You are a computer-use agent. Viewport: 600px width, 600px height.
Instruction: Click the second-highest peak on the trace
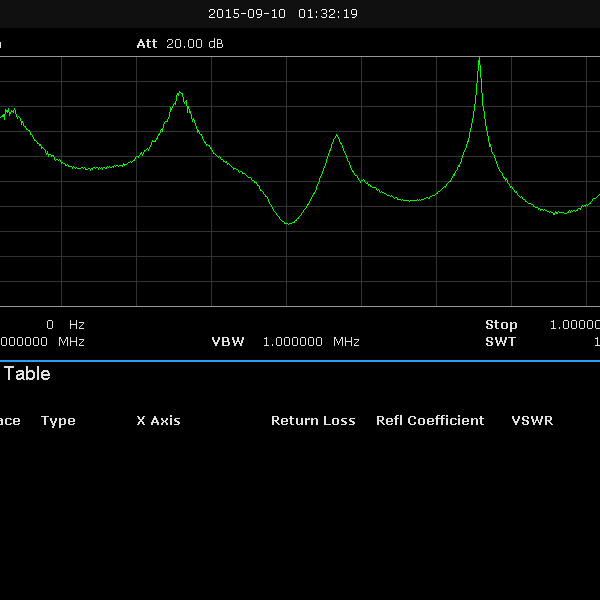(180, 93)
